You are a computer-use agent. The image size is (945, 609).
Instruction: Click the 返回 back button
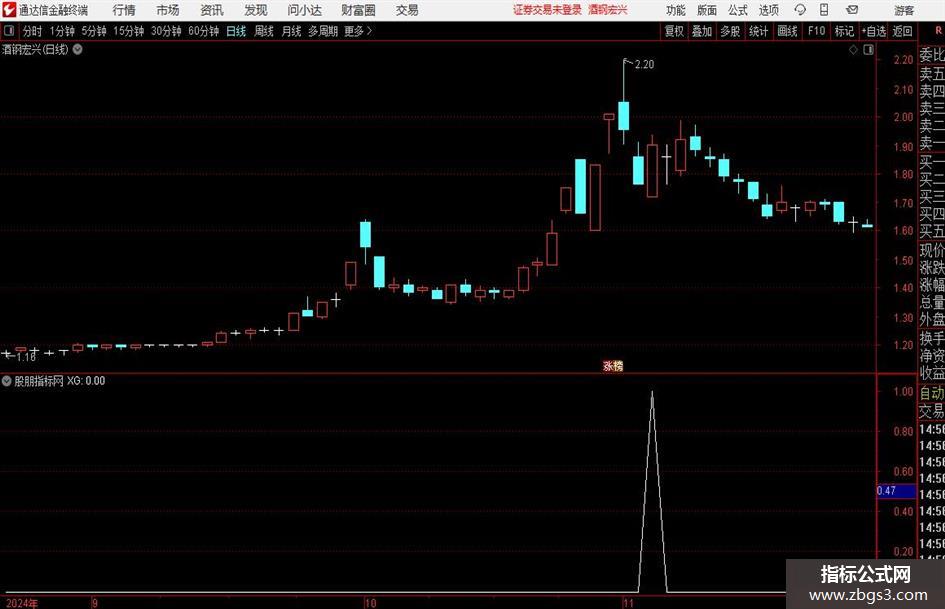pyautogui.click(x=902, y=31)
